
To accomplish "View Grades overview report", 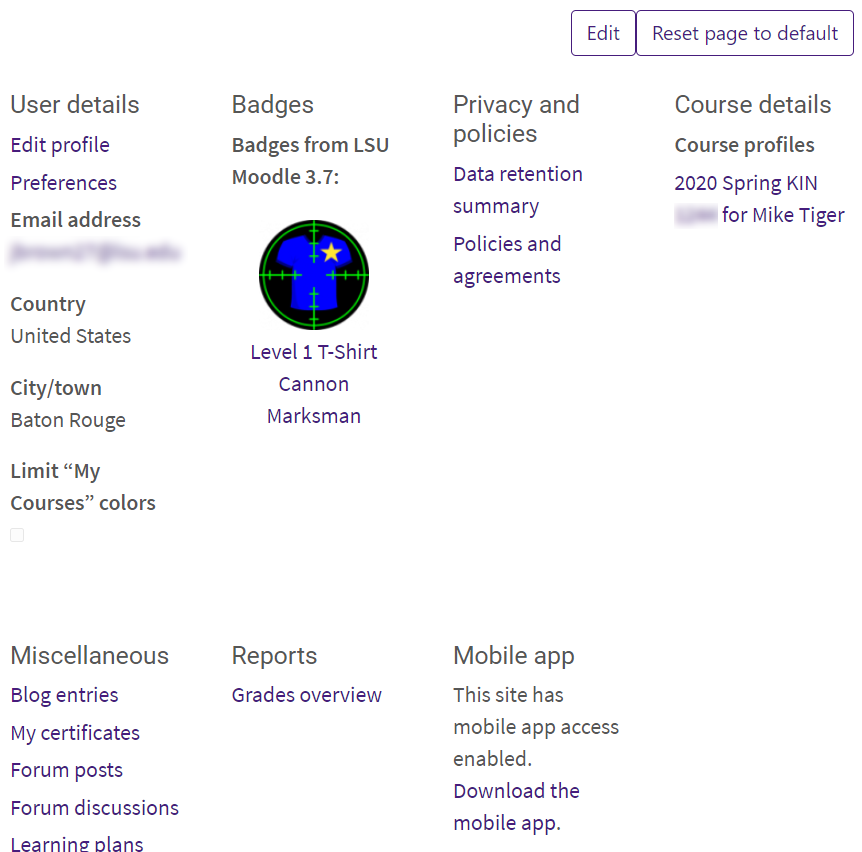I will (307, 695).
